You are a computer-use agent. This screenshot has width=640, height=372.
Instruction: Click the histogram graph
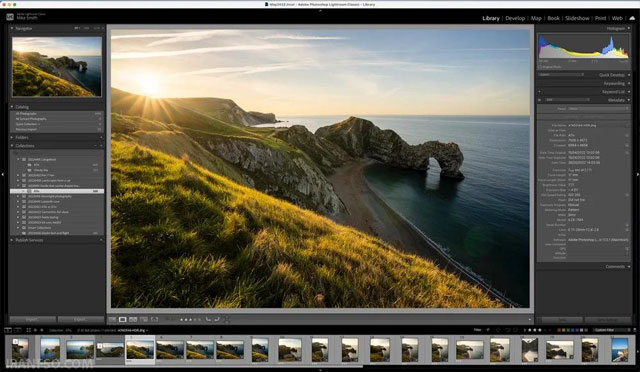(583, 47)
